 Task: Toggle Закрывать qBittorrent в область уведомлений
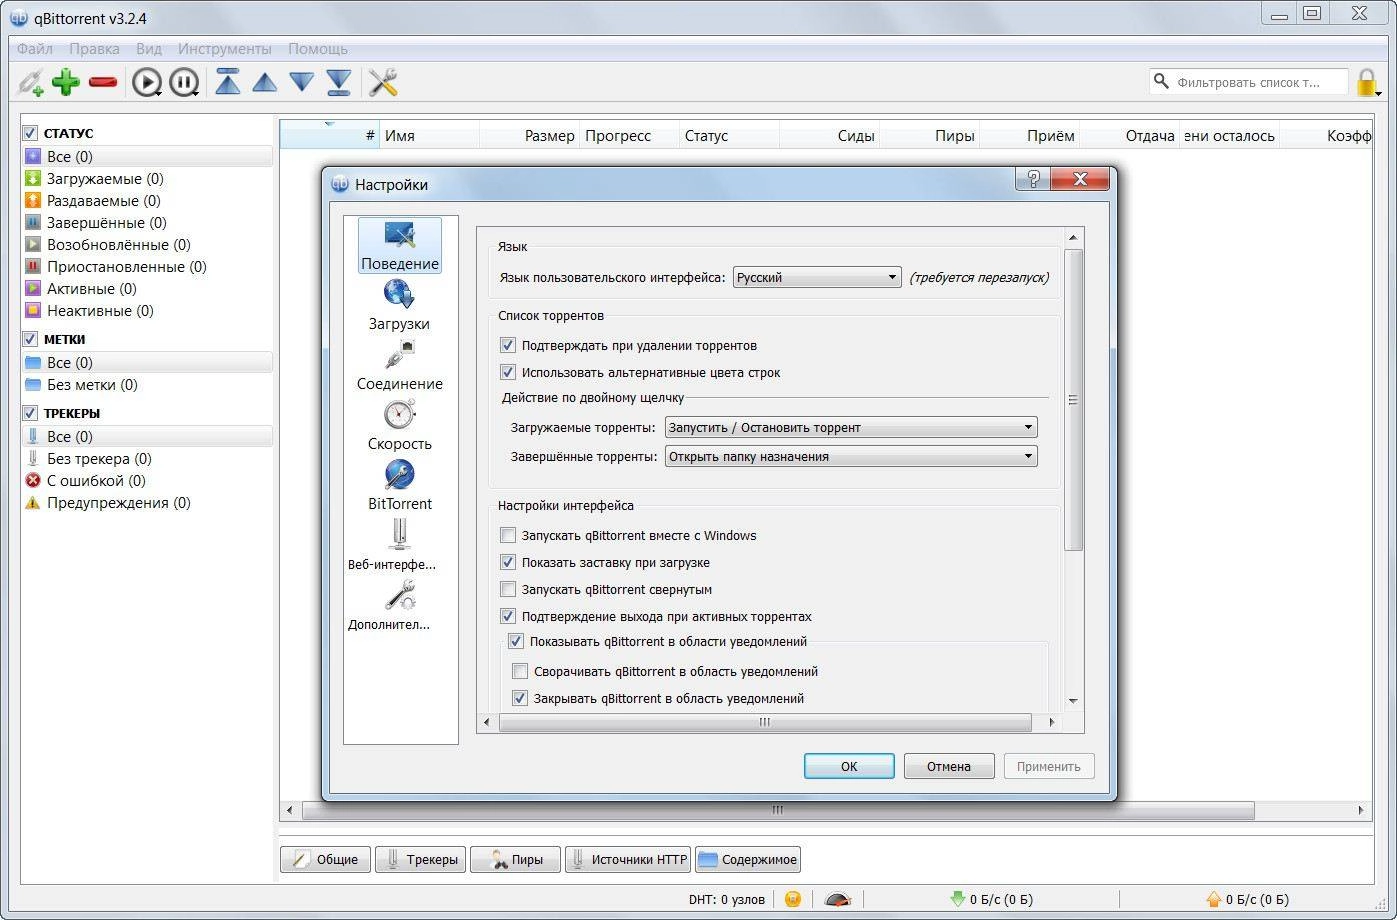pos(520,699)
